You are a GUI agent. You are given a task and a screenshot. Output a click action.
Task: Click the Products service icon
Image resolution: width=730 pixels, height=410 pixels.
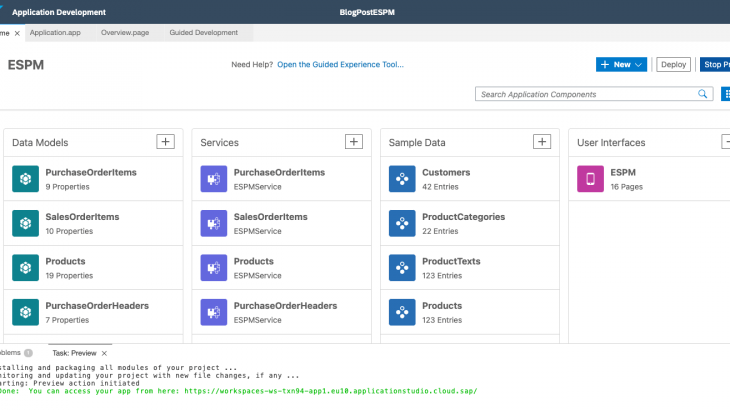coord(214,268)
